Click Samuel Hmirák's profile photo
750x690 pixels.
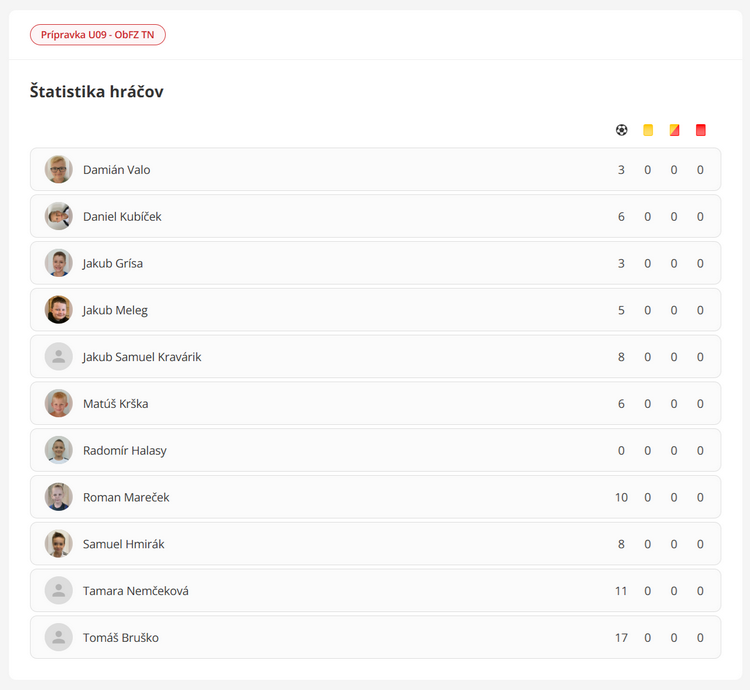[59, 544]
